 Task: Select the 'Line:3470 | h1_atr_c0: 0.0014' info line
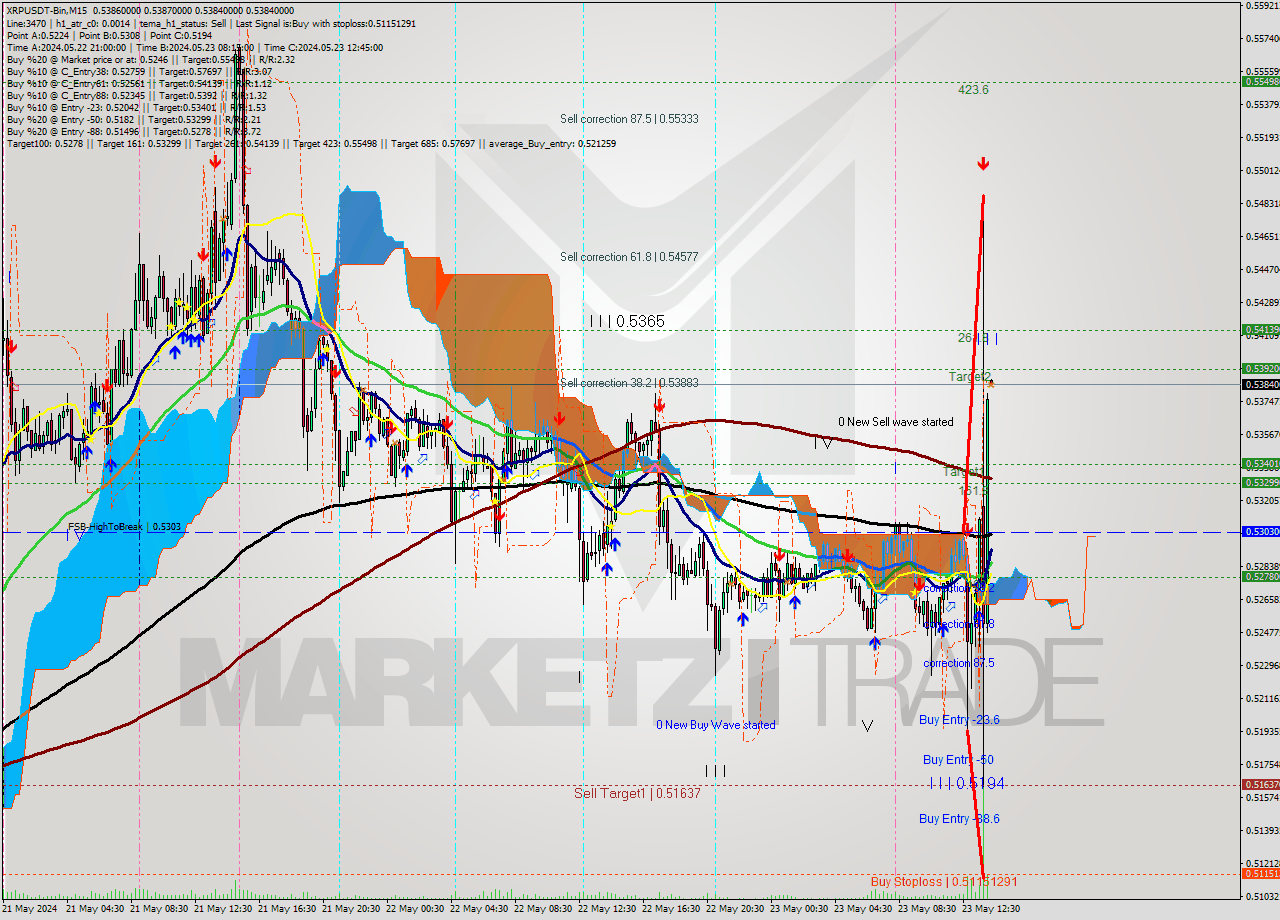(211, 23)
